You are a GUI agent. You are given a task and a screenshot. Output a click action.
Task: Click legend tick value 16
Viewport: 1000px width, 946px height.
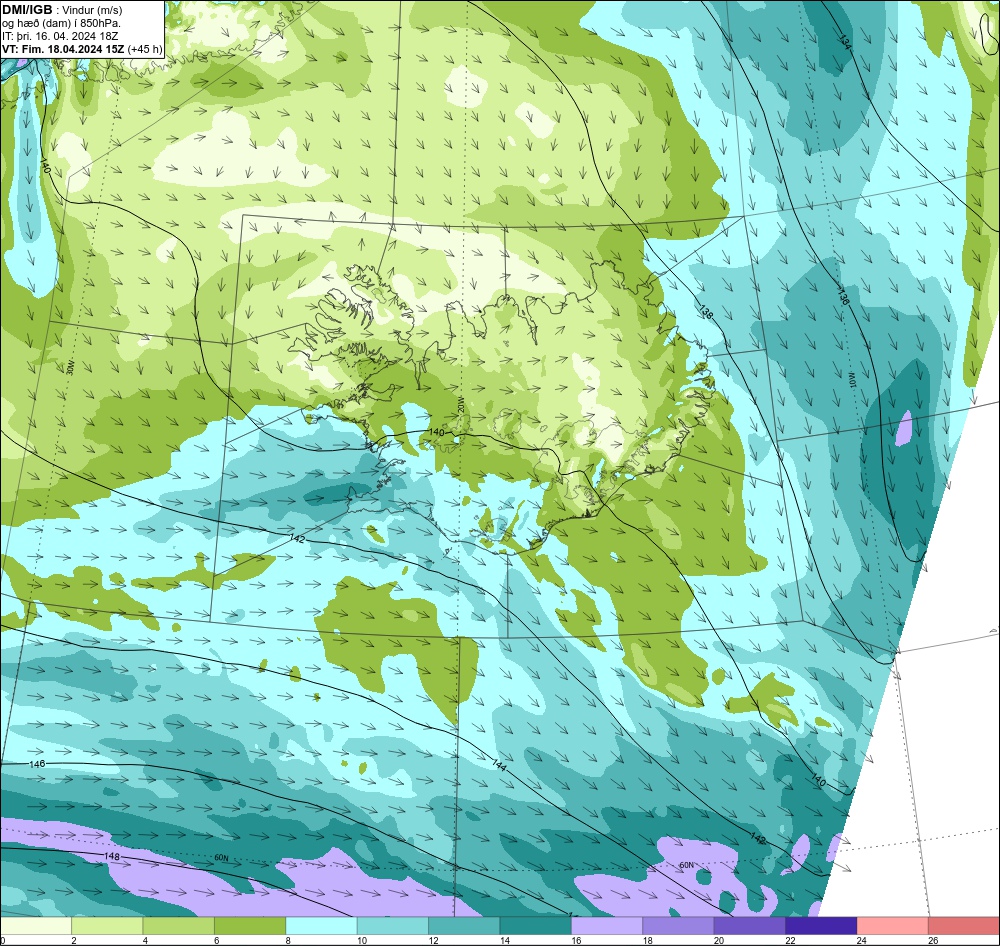[576, 940]
